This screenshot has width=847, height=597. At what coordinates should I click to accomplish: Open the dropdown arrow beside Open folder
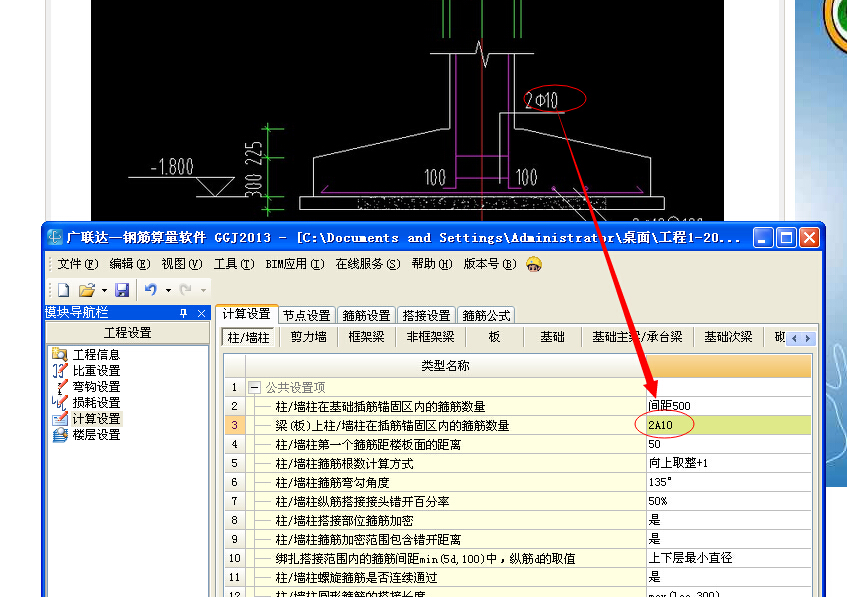pos(104,291)
